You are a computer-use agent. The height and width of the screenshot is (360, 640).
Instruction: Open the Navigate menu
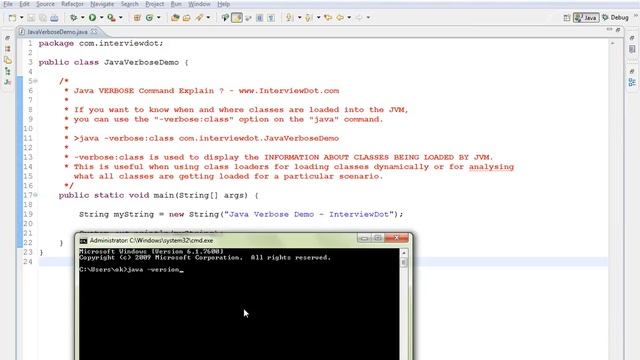pos(102,4)
